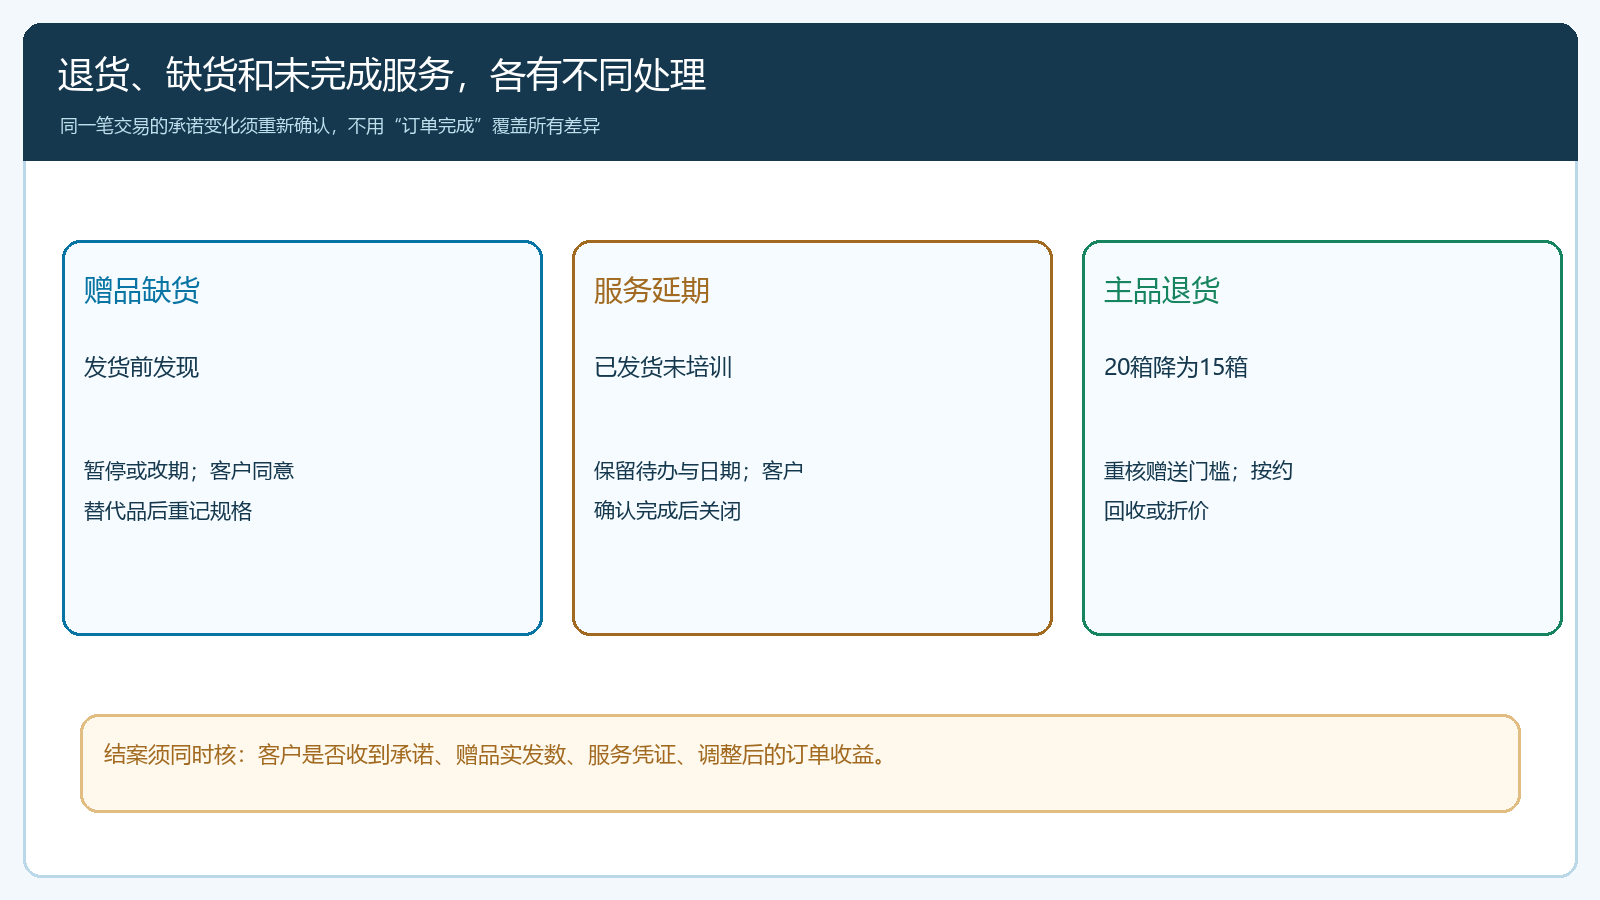Click the line 回收或折价
Image resolution: width=1600 pixels, height=900 pixels.
coord(1156,511)
